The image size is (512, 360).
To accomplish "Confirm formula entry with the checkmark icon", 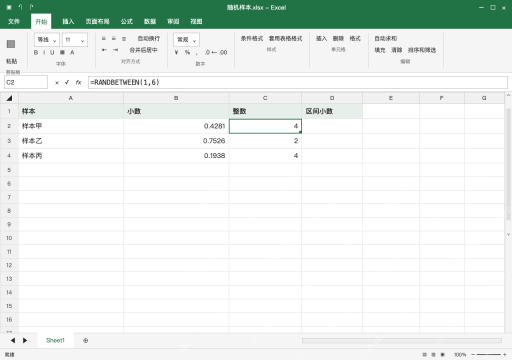I will (x=67, y=82).
